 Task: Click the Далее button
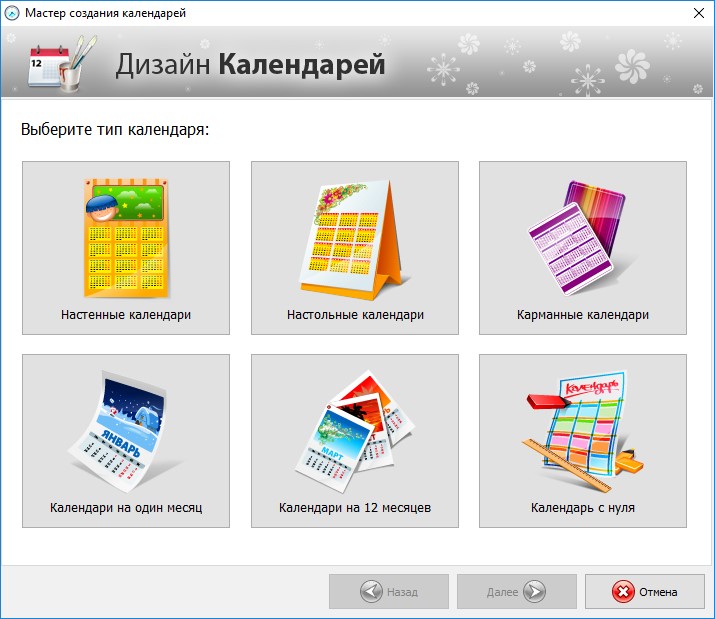pyautogui.click(x=517, y=592)
